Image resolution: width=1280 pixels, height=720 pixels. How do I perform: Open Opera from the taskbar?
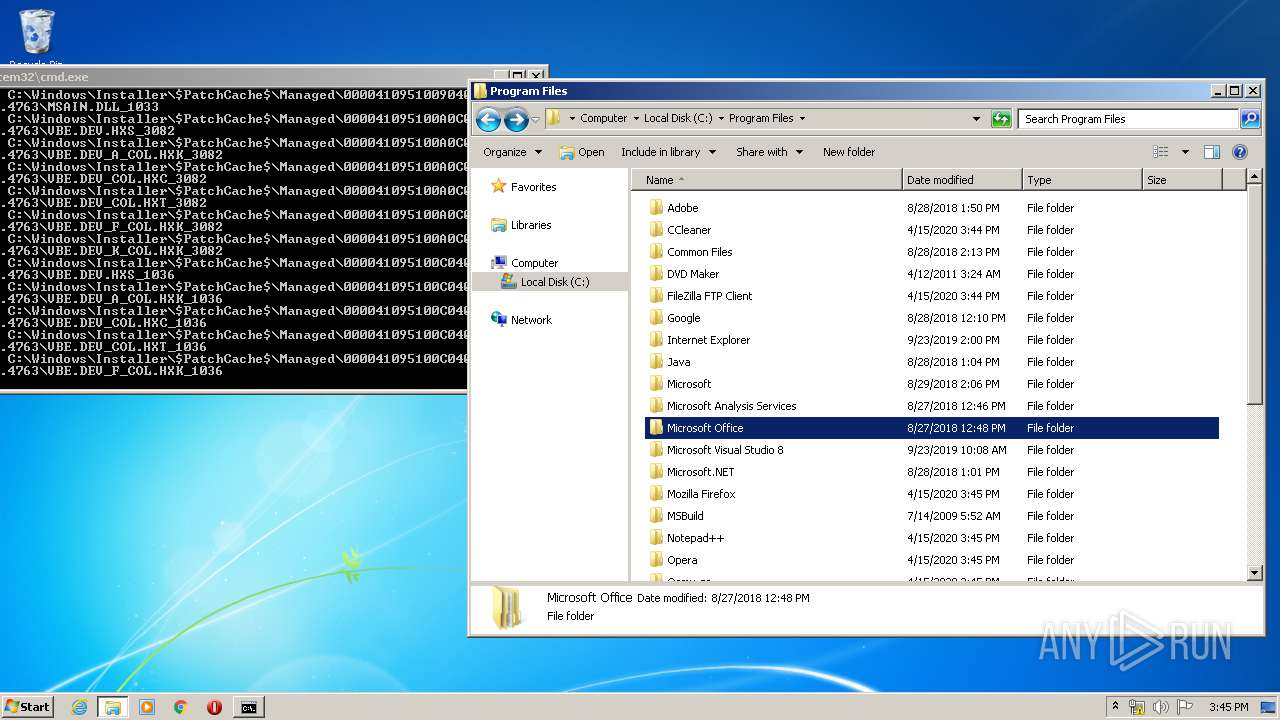click(x=214, y=707)
